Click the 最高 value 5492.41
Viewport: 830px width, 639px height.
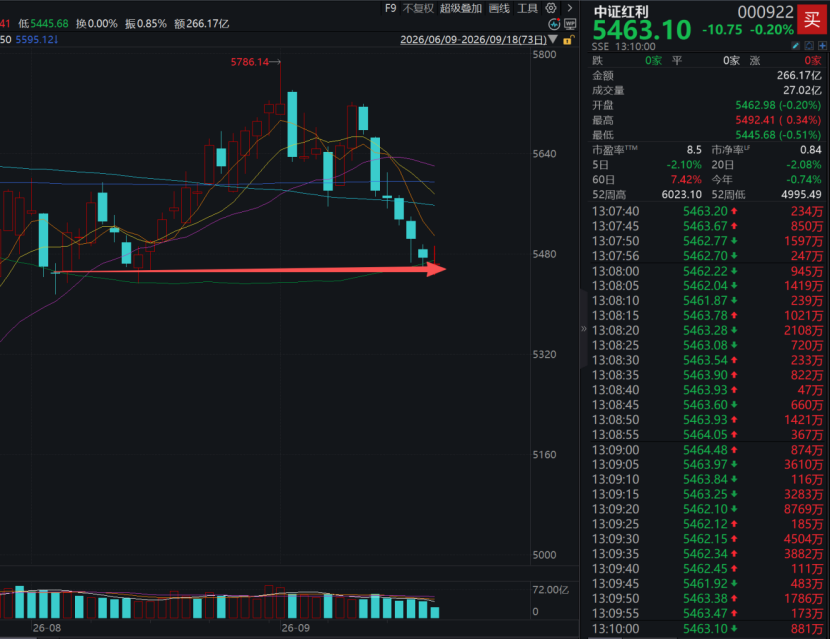coord(755,120)
